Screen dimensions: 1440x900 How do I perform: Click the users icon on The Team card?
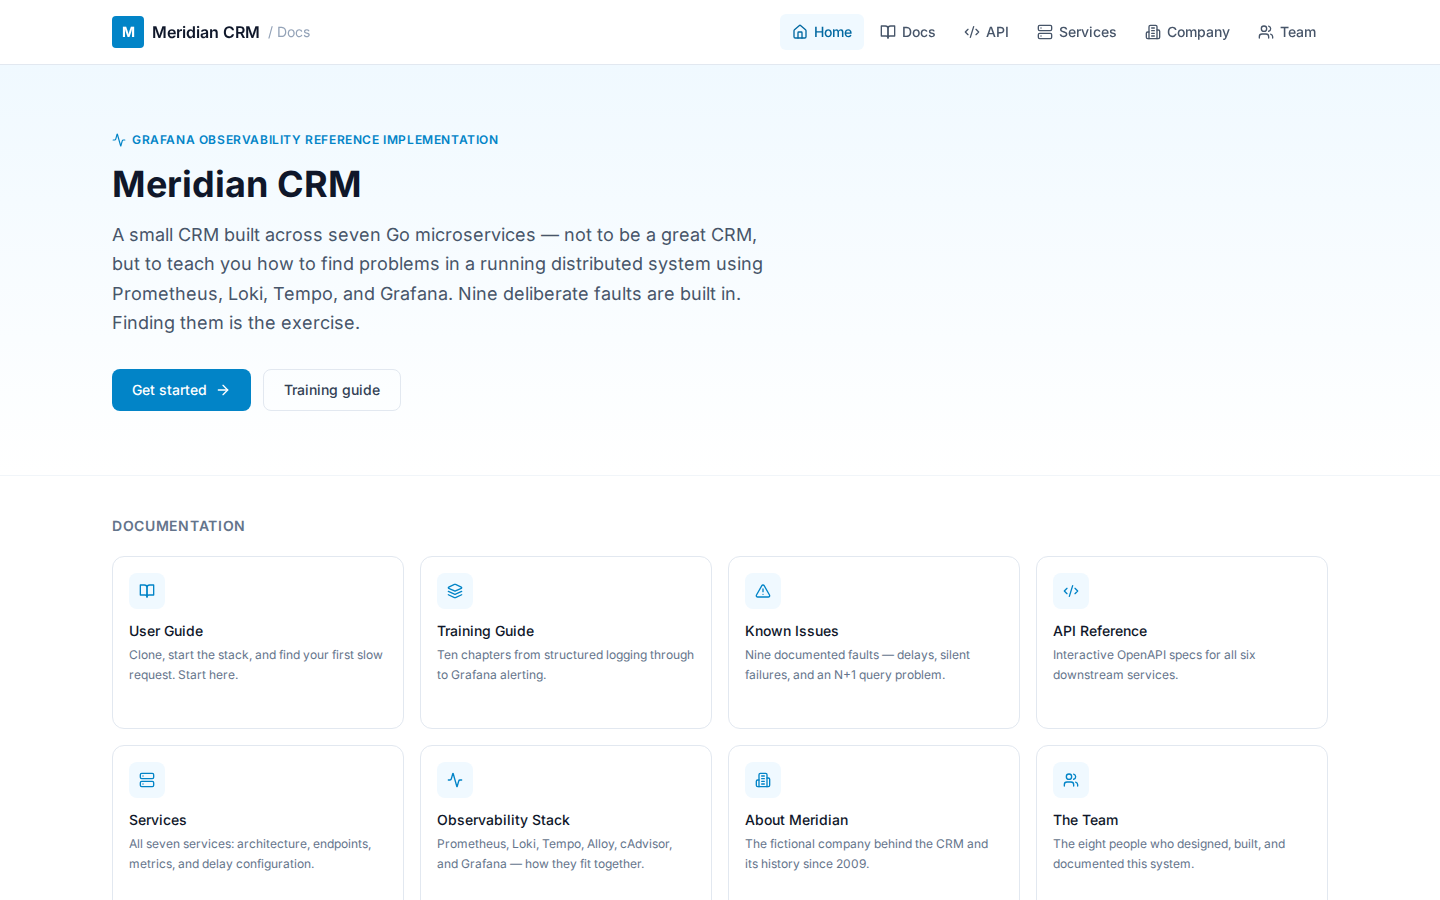click(1071, 780)
